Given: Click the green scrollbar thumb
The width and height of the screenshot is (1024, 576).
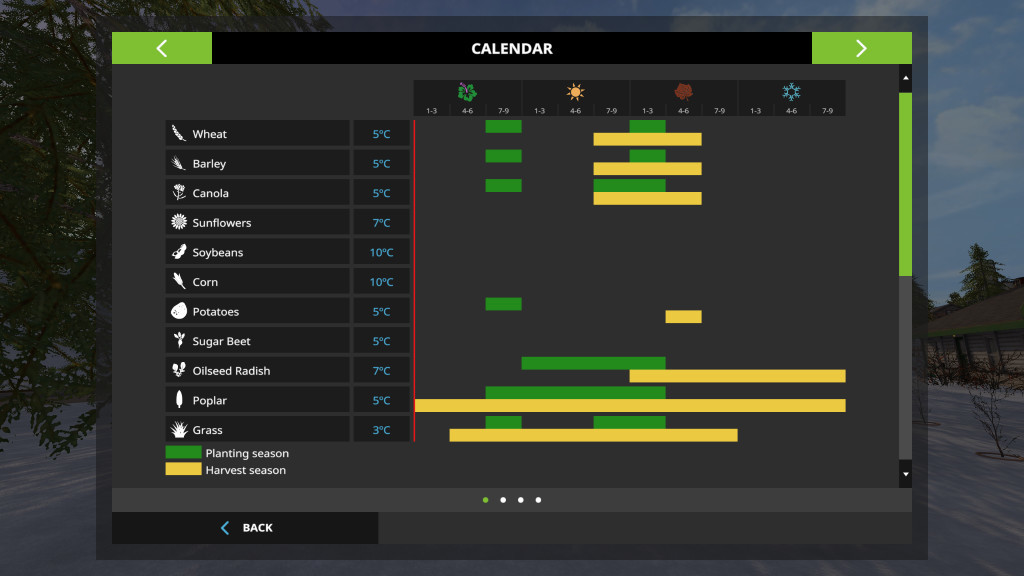Looking at the screenshot, I should click(905, 184).
